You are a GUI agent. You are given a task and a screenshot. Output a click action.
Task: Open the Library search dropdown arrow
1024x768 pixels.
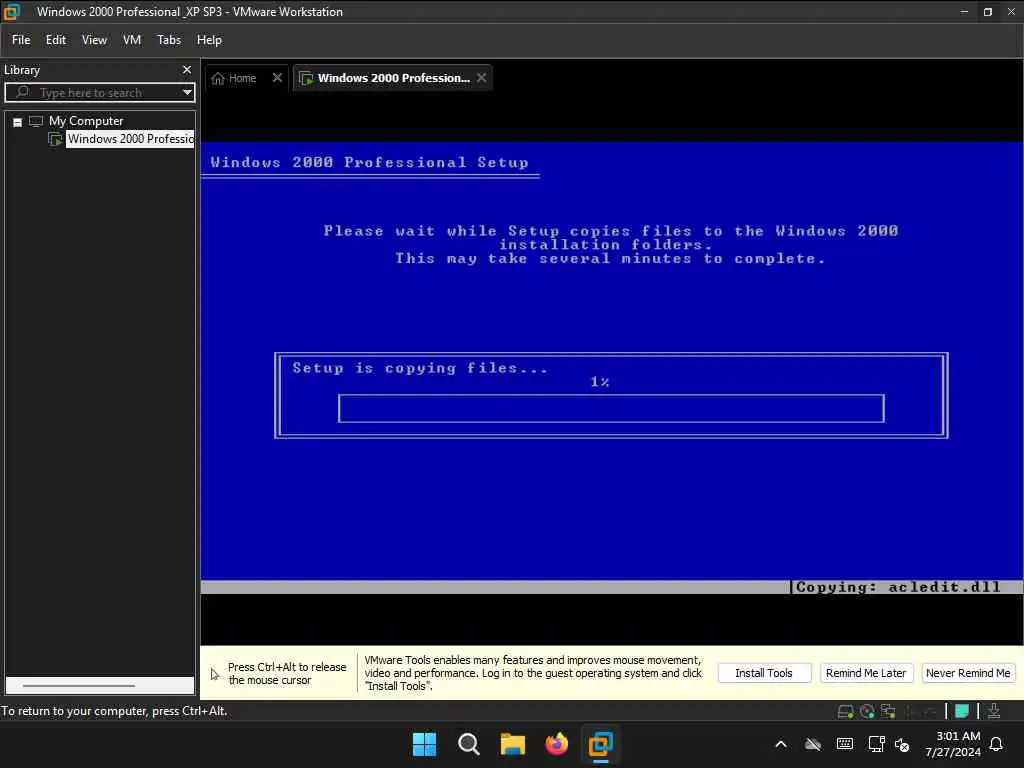click(187, 92)
